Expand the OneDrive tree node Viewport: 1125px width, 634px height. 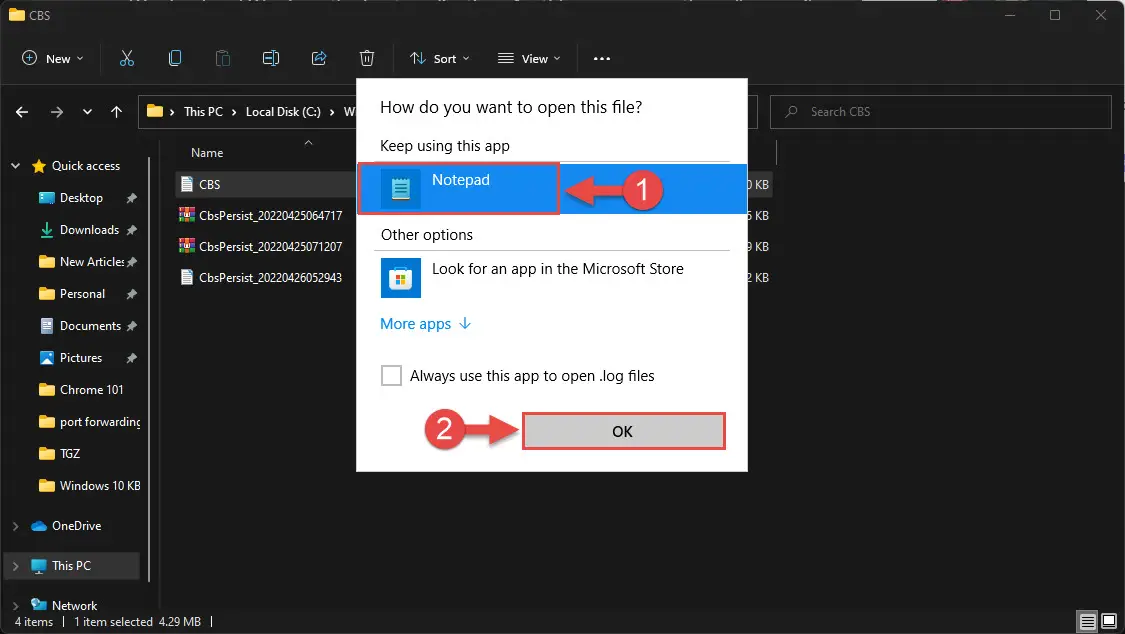pos(16,526)
